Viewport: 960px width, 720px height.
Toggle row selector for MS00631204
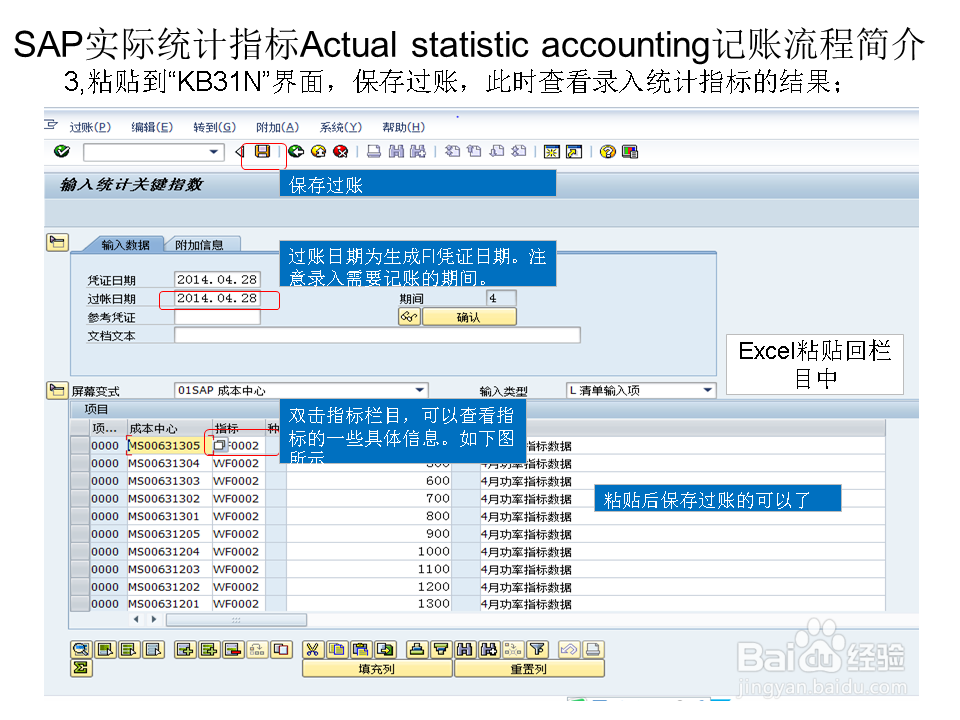tap(80, 551)
